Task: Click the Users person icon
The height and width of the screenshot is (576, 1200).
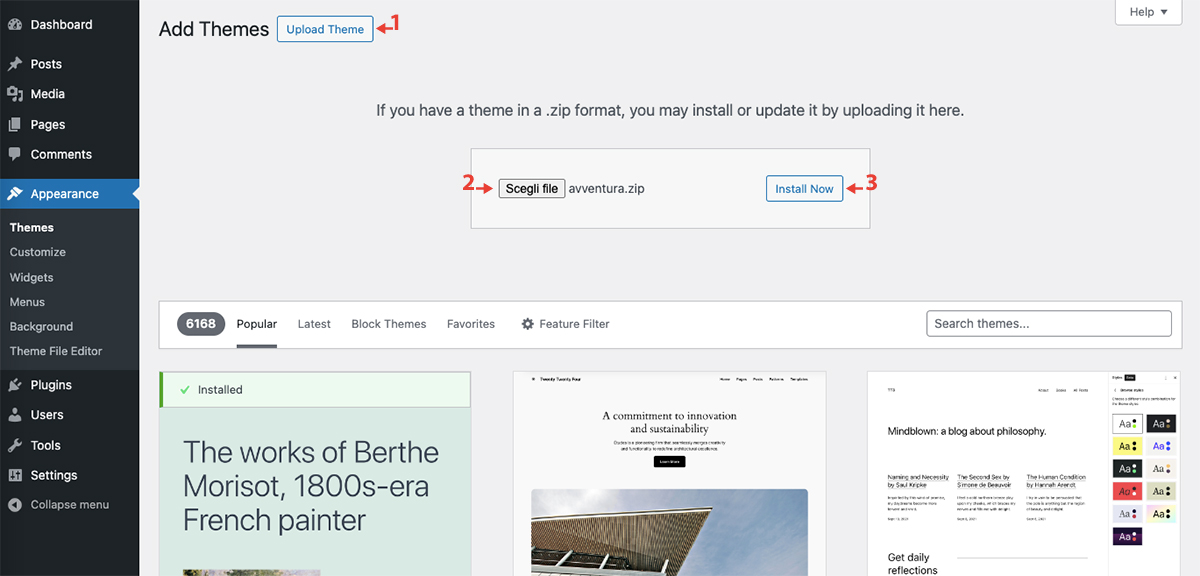Action: coord(15,415)
